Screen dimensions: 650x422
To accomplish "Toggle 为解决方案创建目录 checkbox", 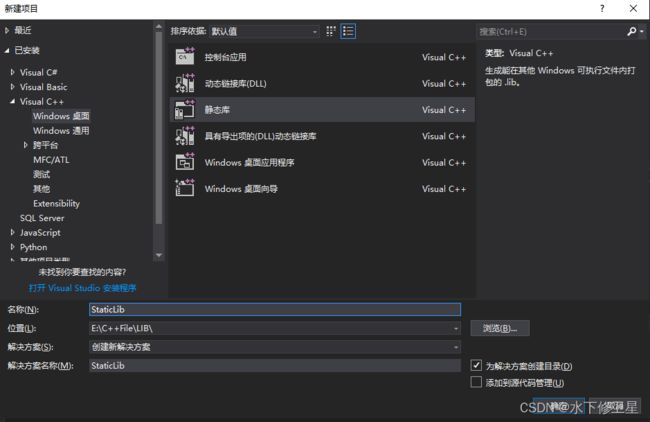I will (x=476, y=365).
